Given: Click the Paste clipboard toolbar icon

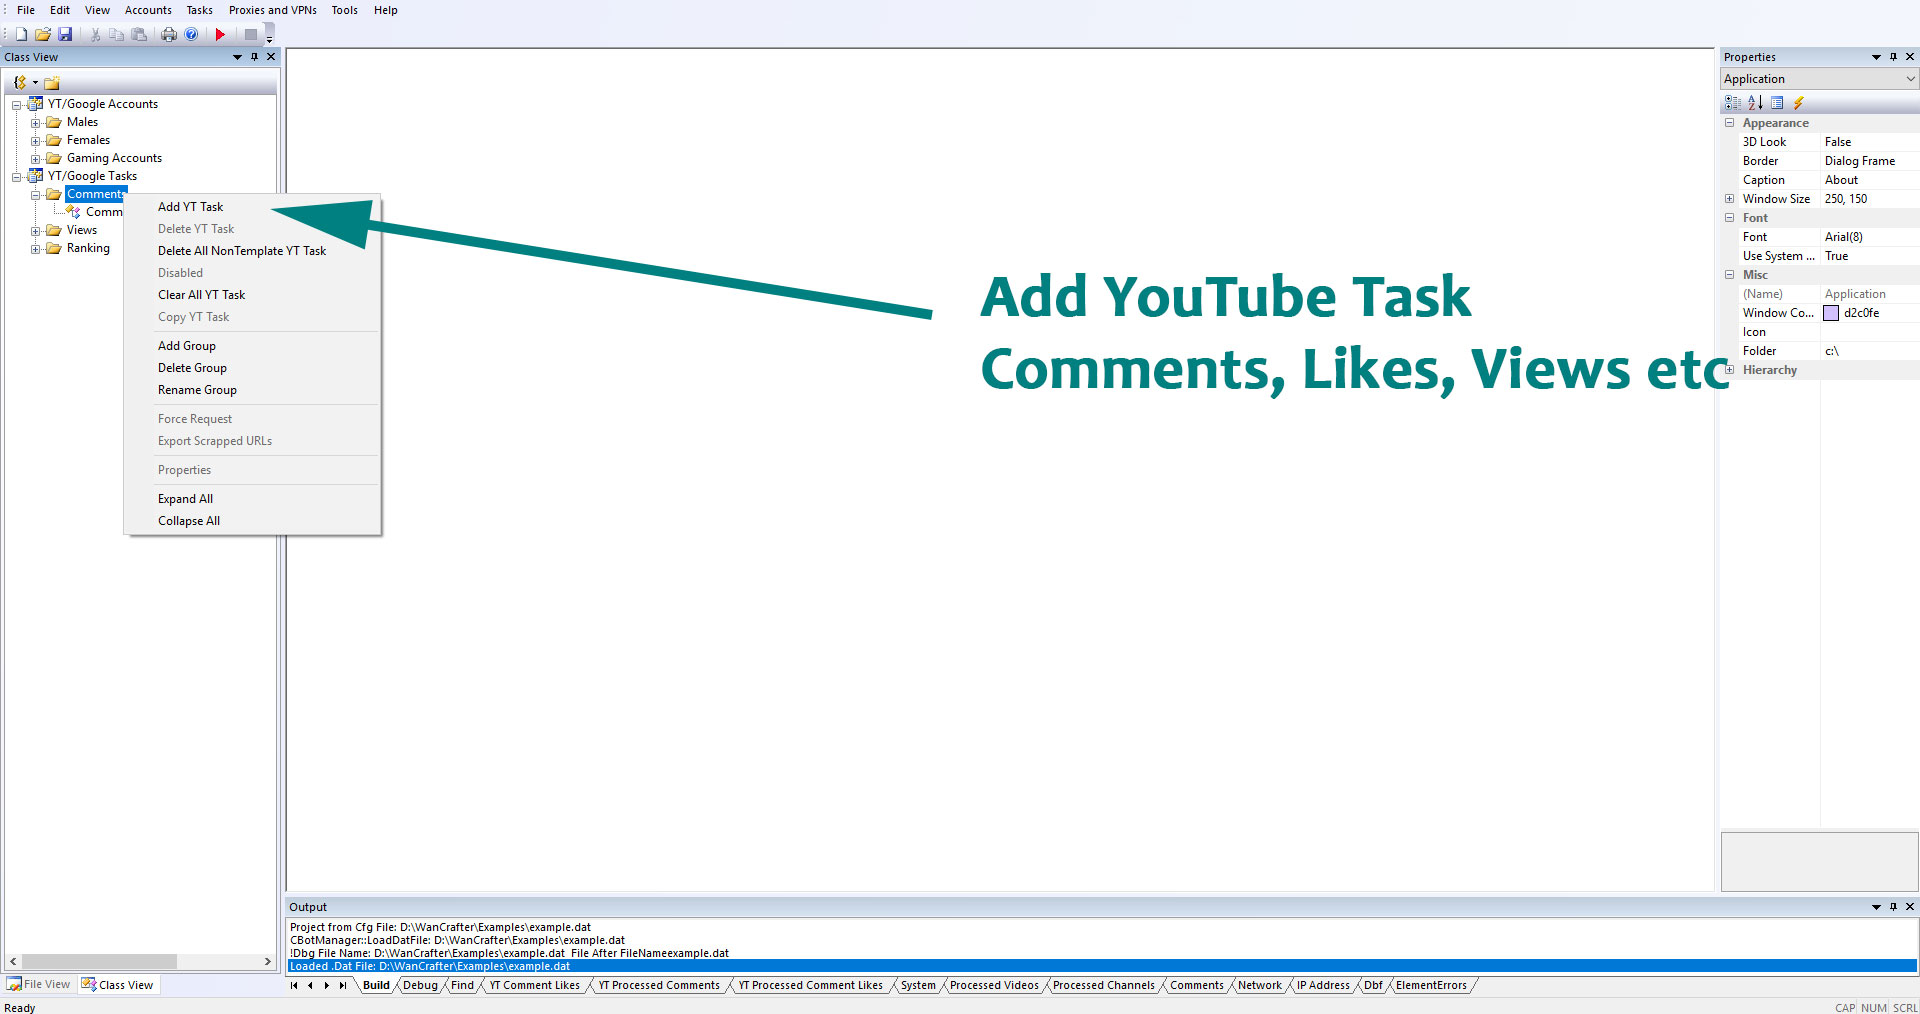Looking at the screenshot, I should (139, 34).
